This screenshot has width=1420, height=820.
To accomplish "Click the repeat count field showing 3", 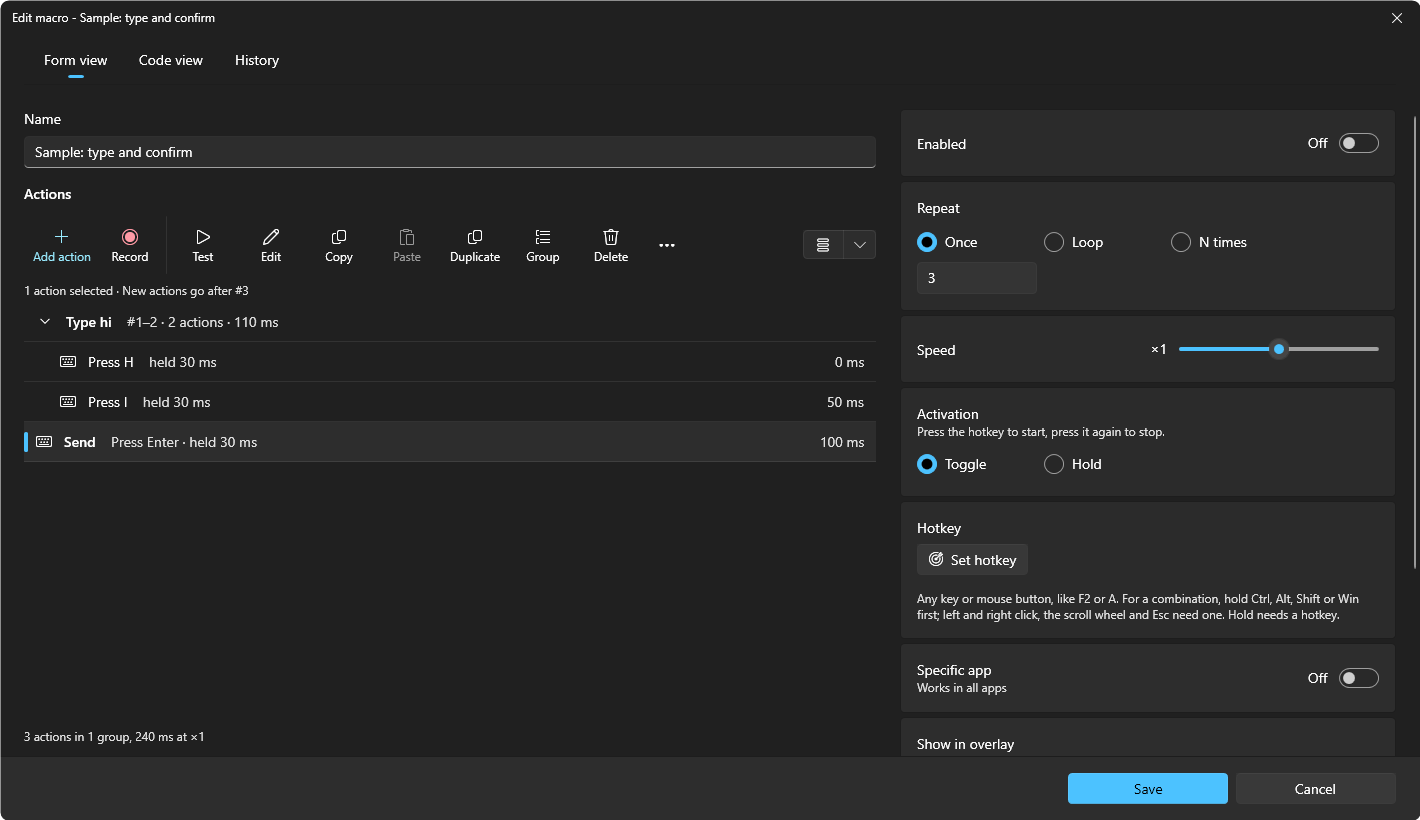I will click(977, 278).
